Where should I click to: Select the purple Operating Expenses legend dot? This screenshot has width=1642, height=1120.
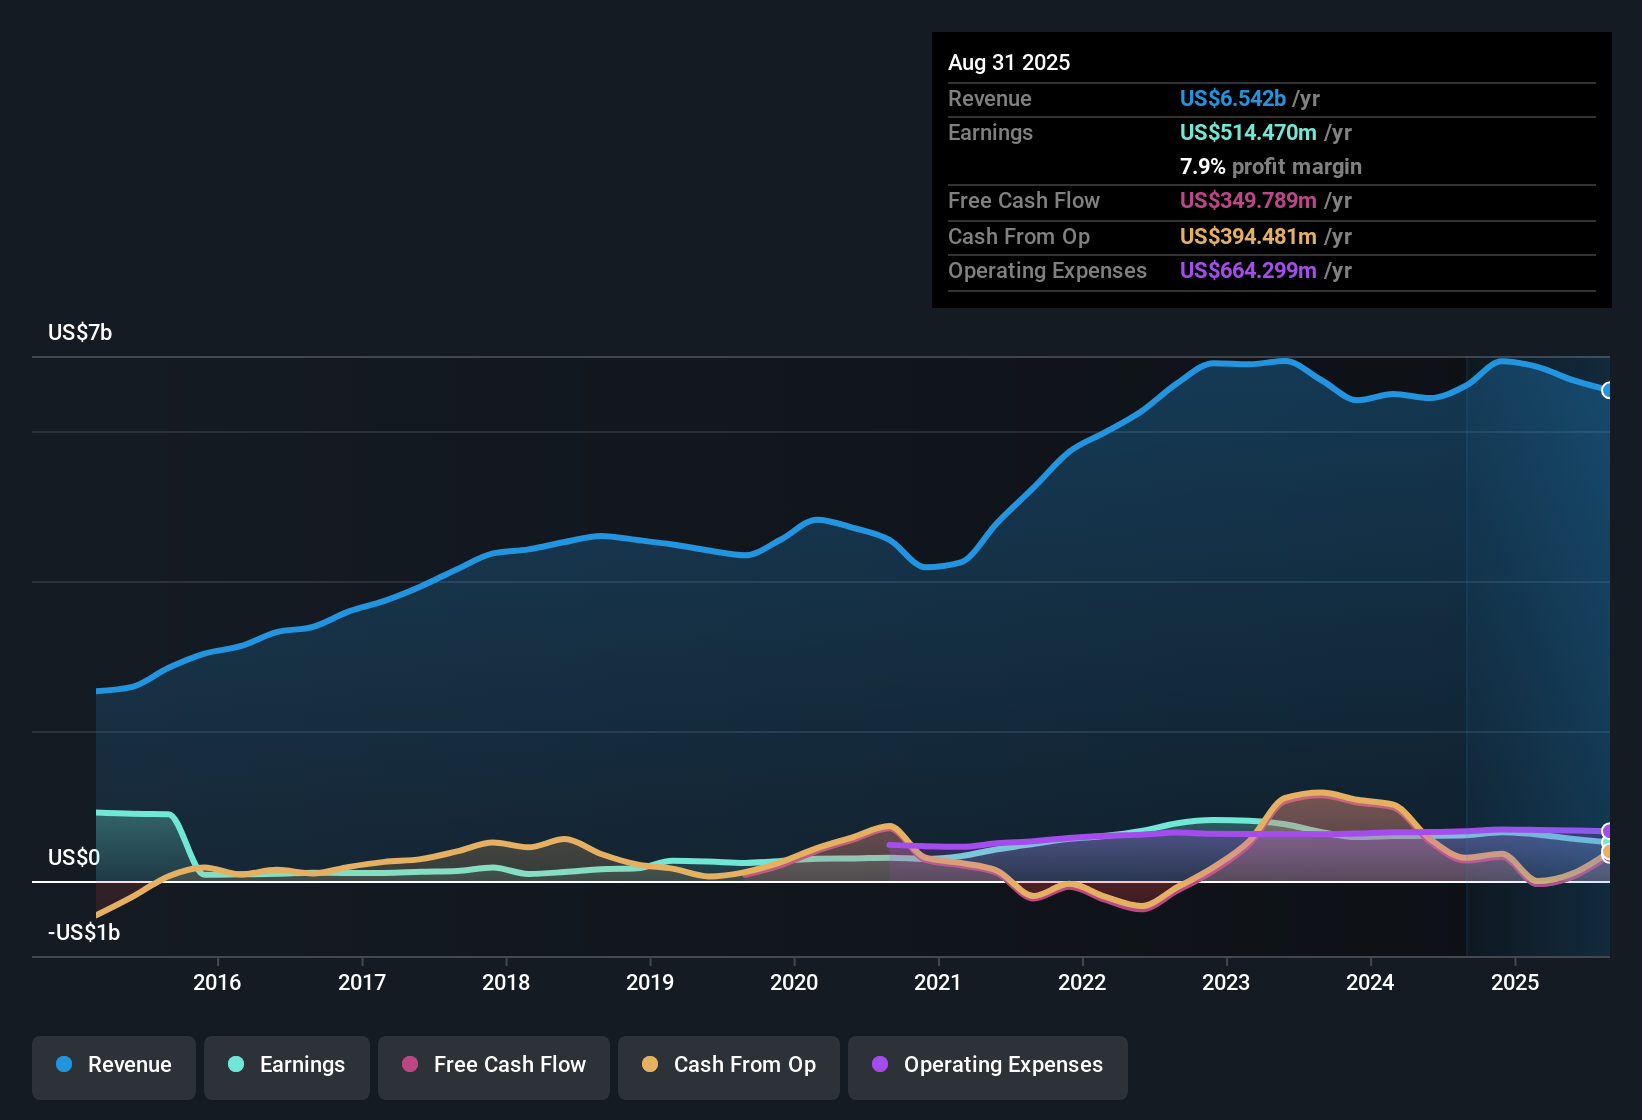[881, 1065]
